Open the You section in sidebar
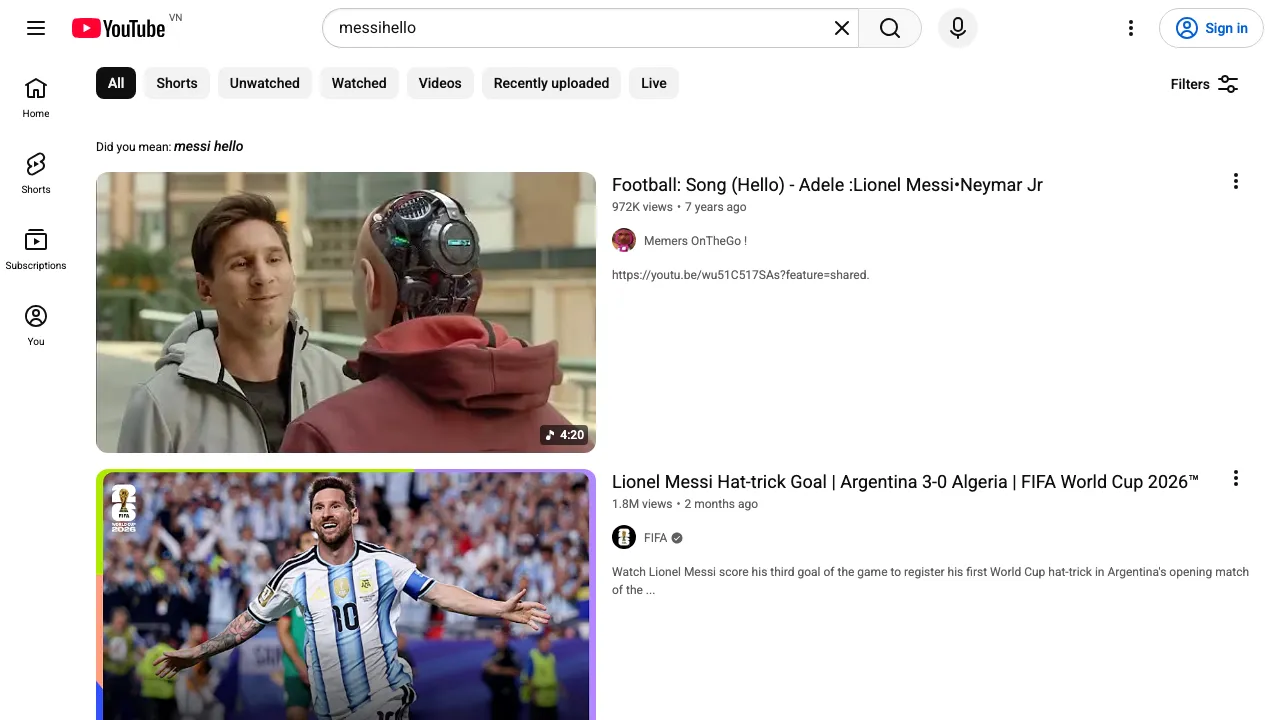Image resolution: width=1280 pixels, height=720 pixels. (36, 326)
